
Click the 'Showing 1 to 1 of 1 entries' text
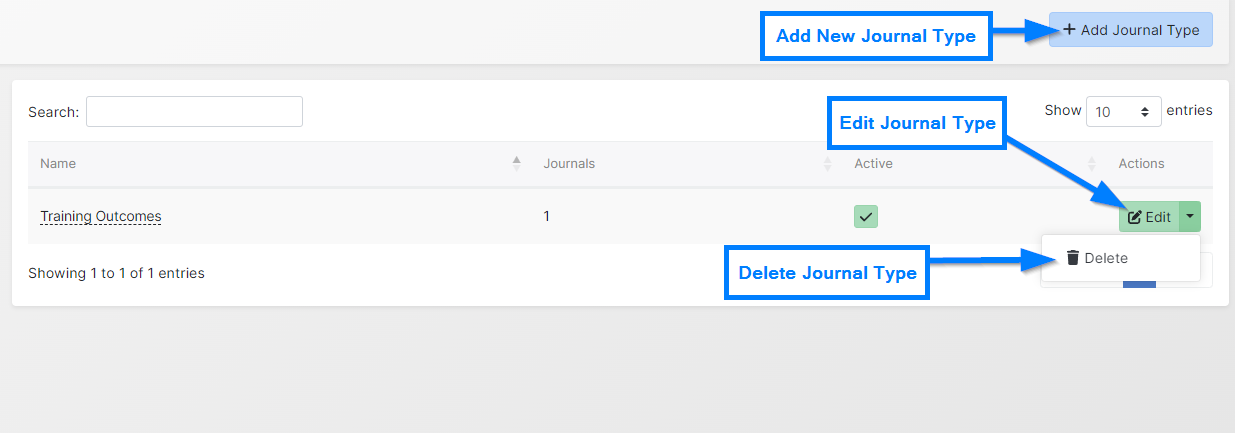116,273
